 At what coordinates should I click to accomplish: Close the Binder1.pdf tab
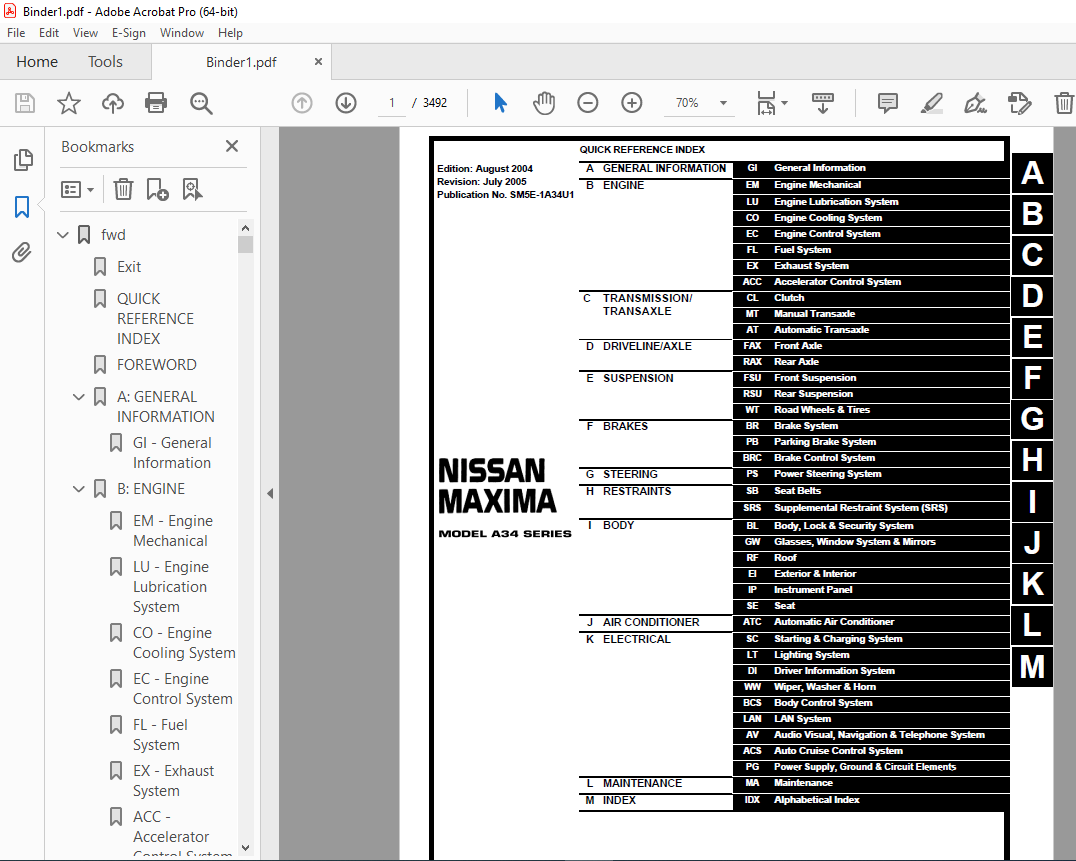(318, 62)
